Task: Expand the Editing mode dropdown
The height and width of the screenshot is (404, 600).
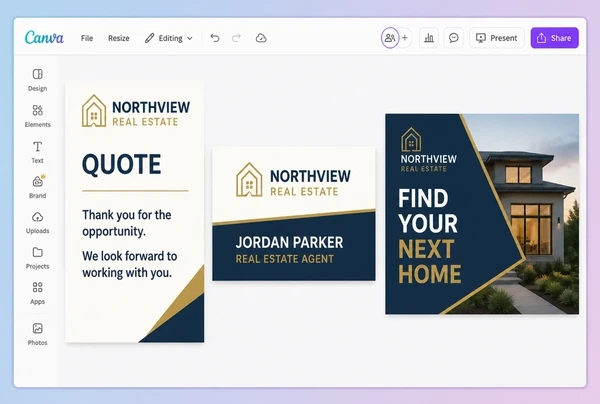Action: (x=169, y=38)
